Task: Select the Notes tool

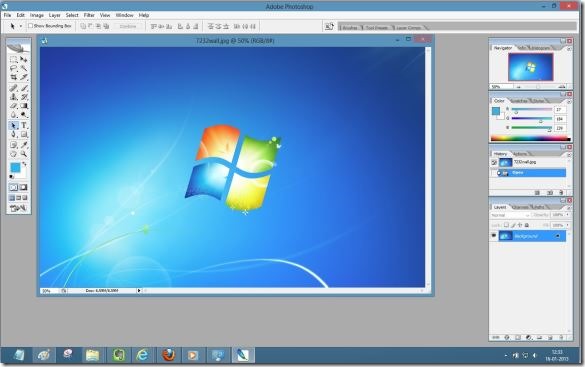Action: [13, 145]
